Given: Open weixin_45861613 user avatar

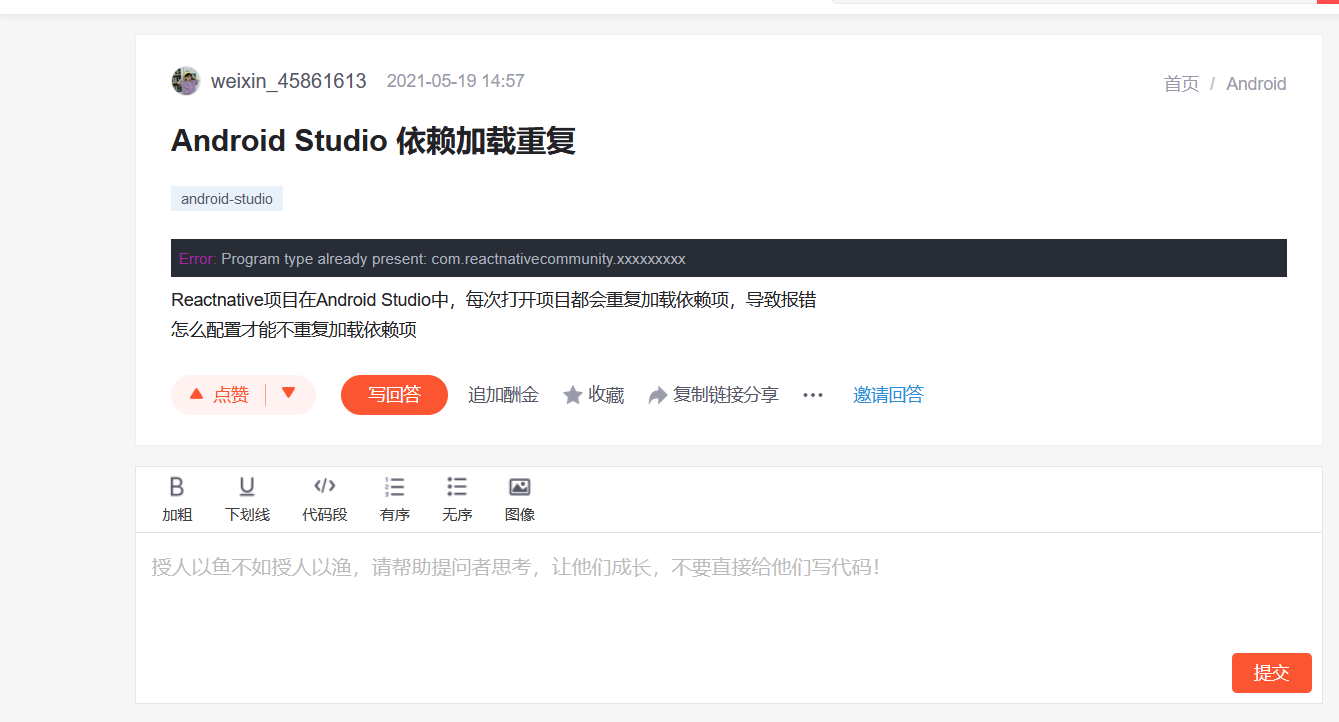Looking at the screenshot, I should [x=186, y=81].
